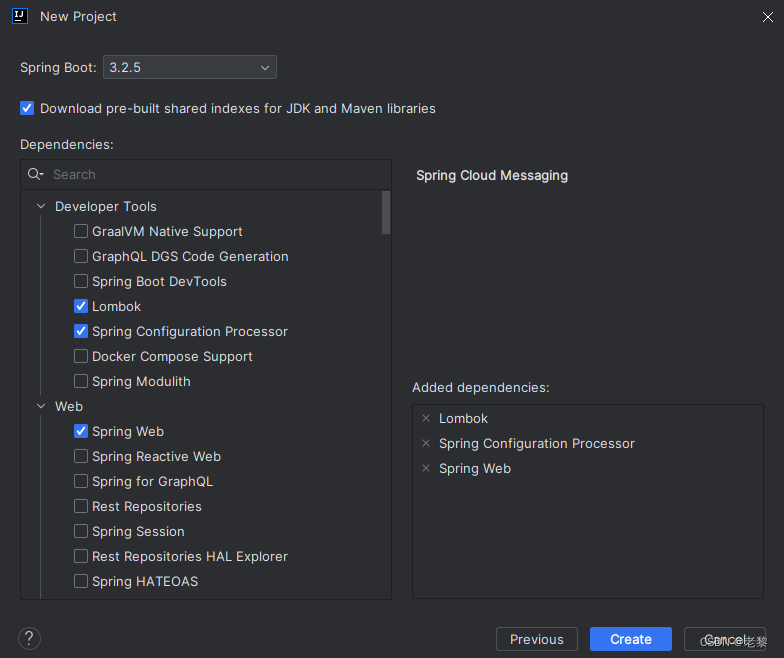This screenshot has width=784, height=658.
Task: Click the Added dependencies: label
Action: click(x=480, y=388)
